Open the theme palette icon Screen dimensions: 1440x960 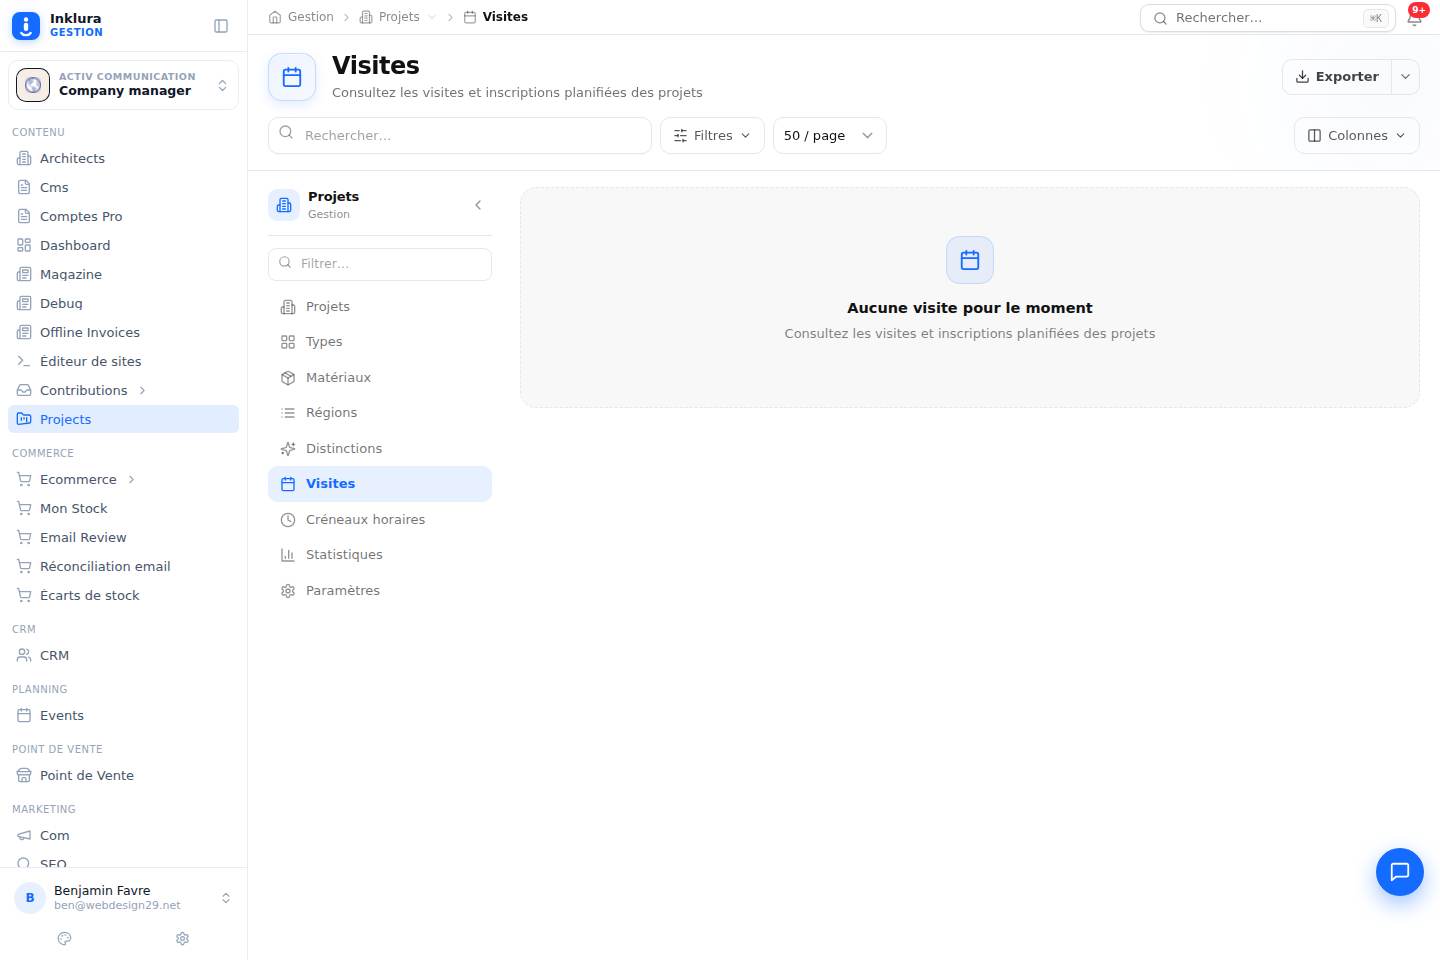(65, 938)
